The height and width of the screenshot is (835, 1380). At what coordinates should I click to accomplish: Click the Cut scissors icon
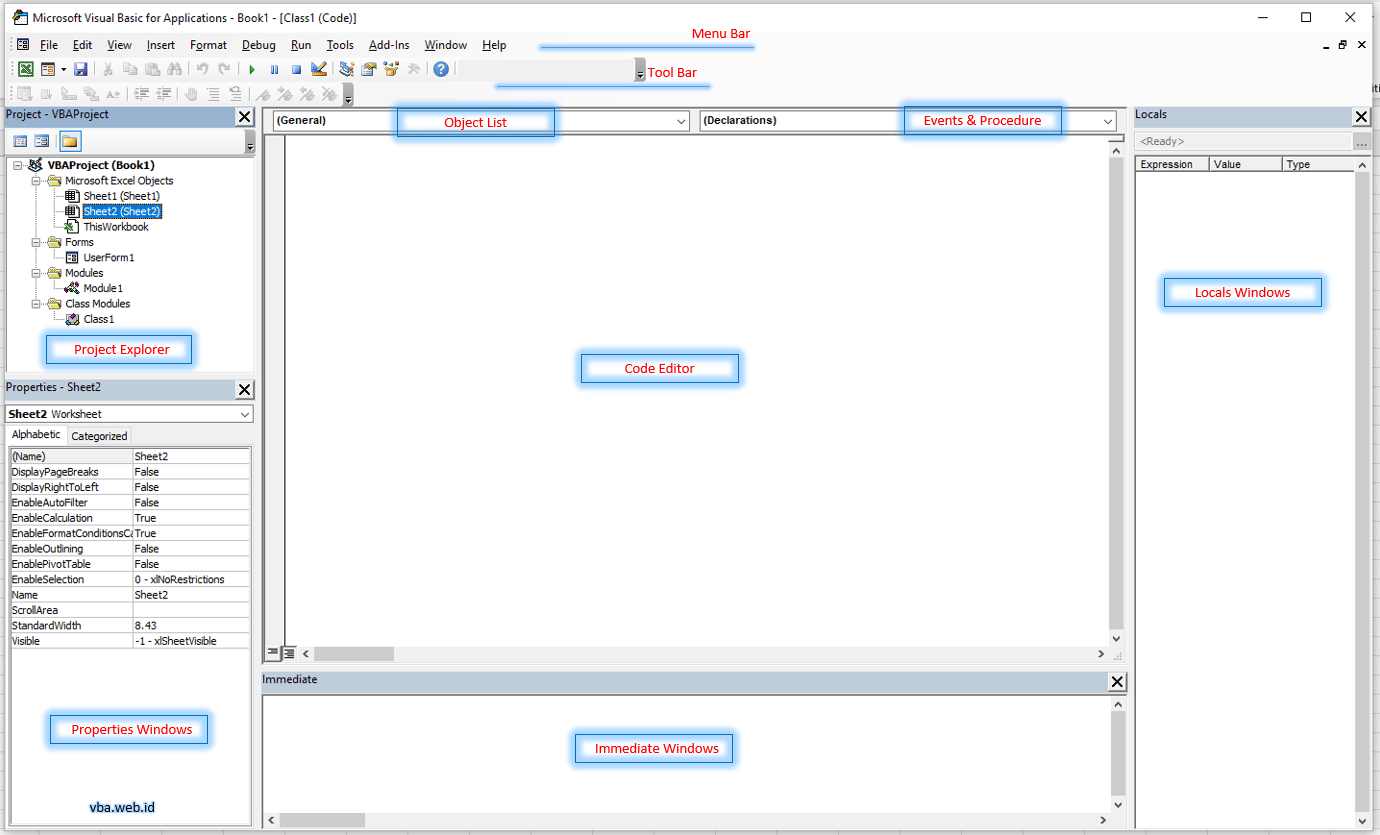108,69
